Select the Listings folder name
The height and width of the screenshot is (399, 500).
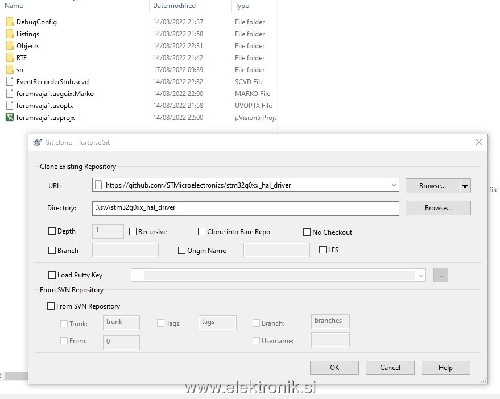[28, 34]
